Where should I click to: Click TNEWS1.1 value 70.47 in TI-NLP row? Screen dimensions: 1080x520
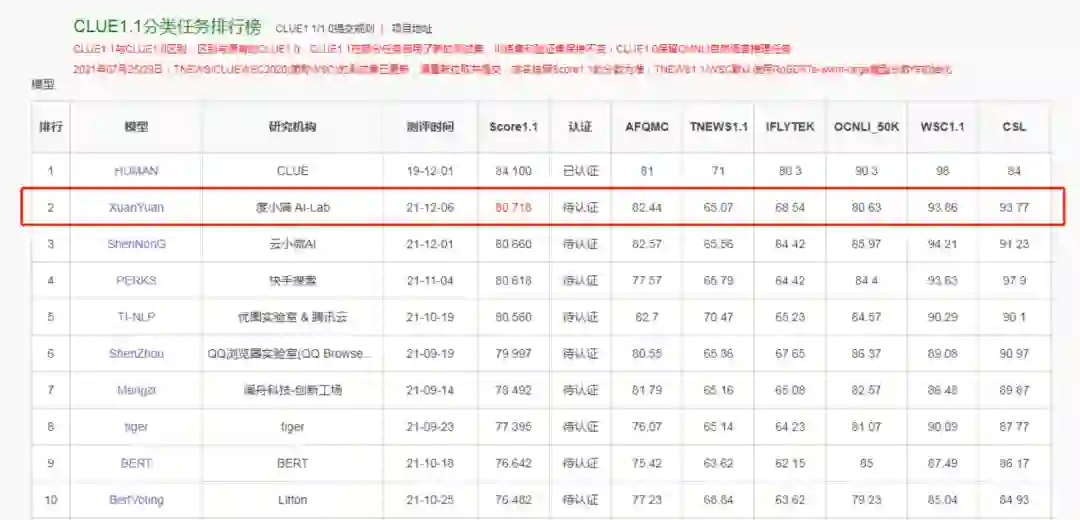pyautogui.click(x=718, y=317)
